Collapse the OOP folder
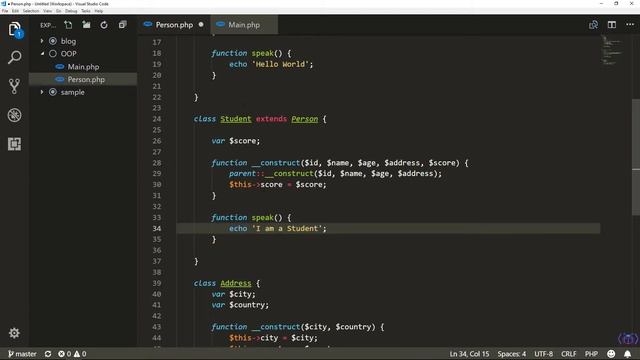This screenshot has height=360, width=640. 43,53
